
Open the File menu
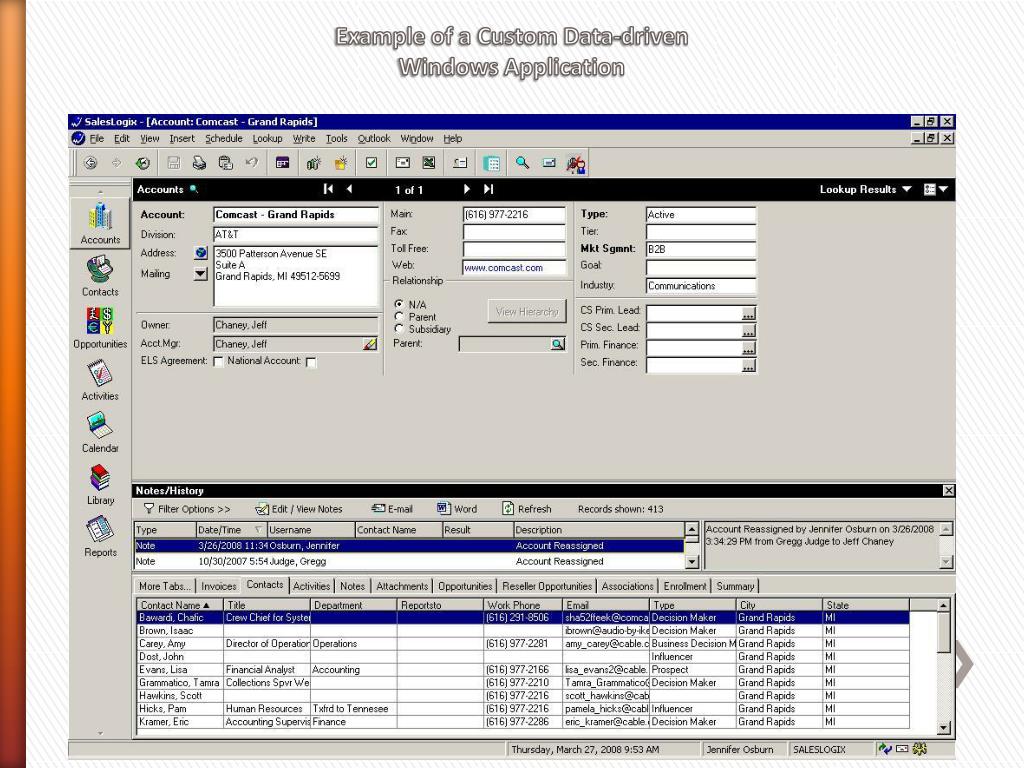pyautogui.click(x=97, y=138)
